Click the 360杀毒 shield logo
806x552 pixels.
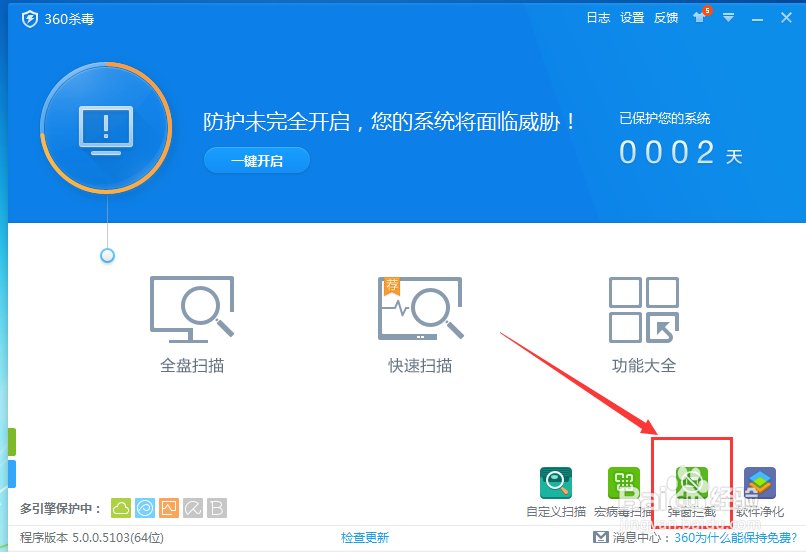pos(30,20)
